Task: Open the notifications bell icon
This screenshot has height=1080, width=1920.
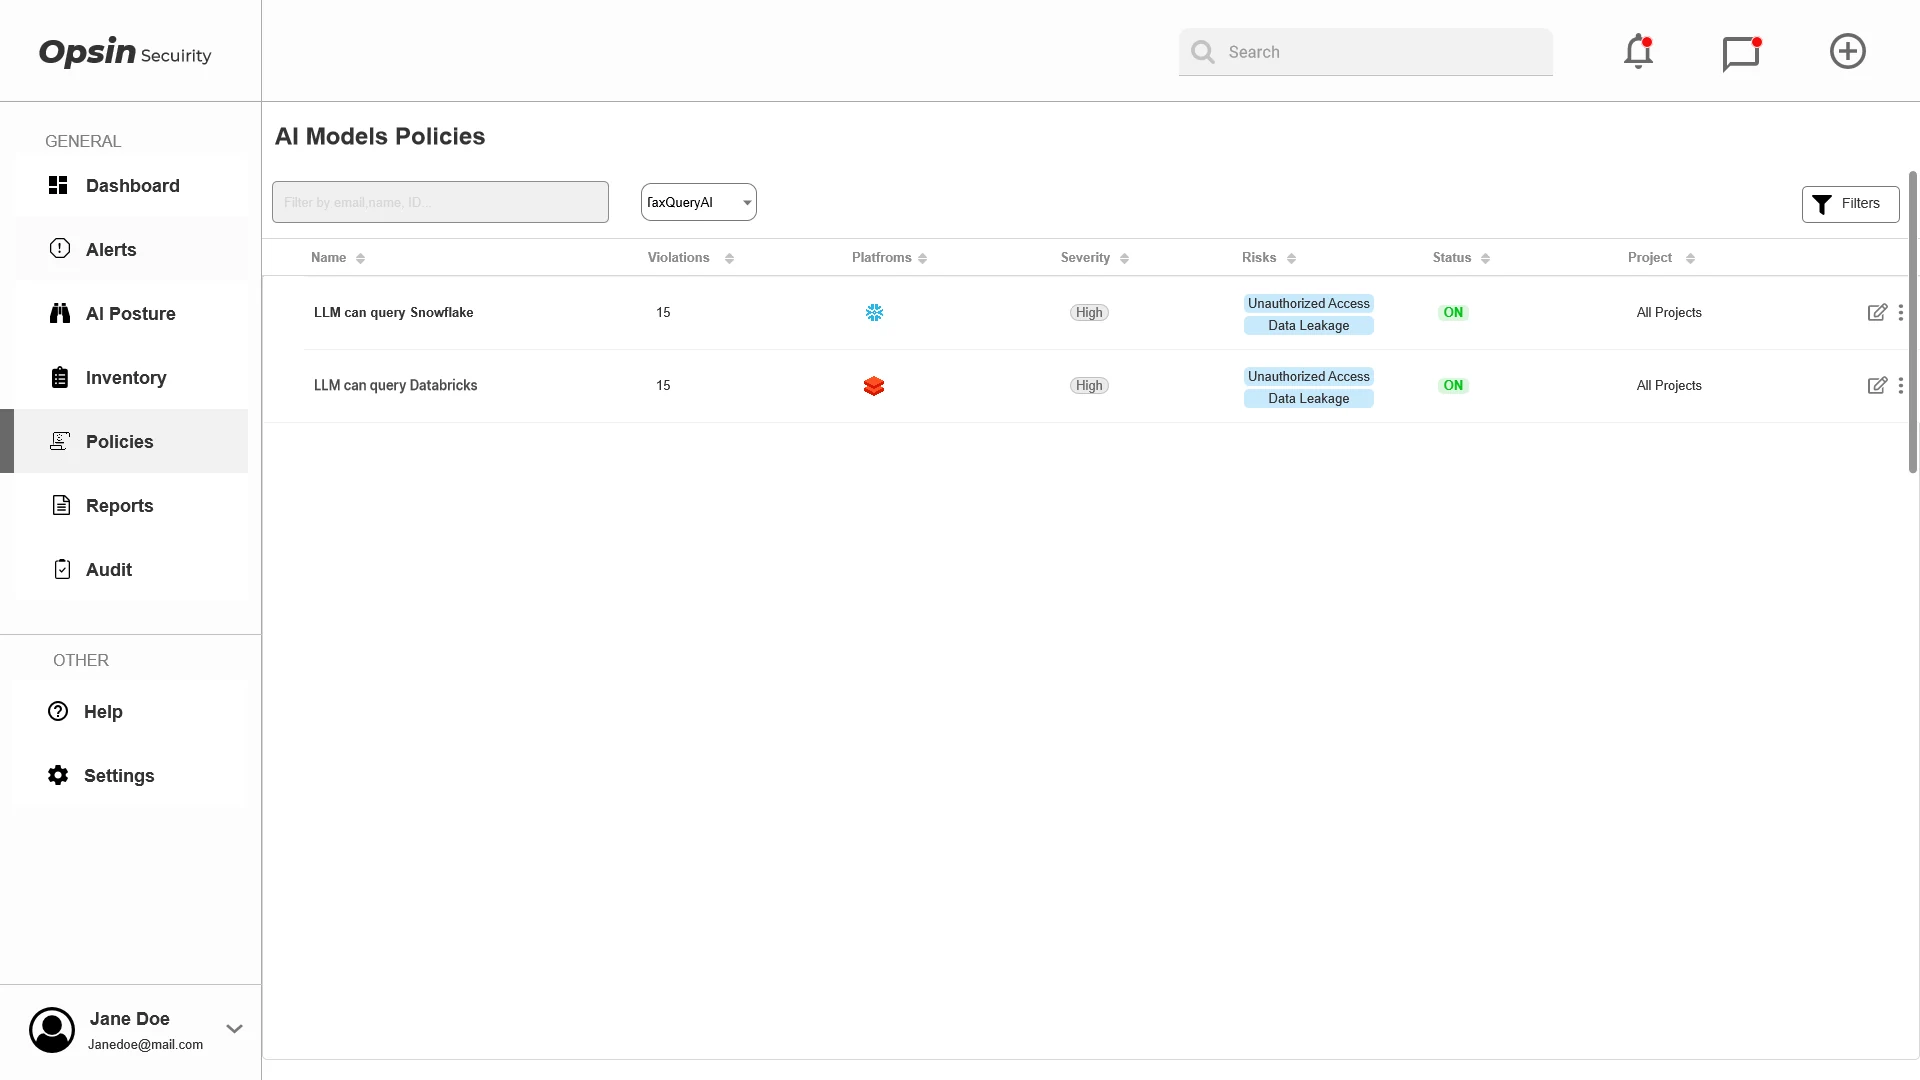Action: (x=1638, y=52)
